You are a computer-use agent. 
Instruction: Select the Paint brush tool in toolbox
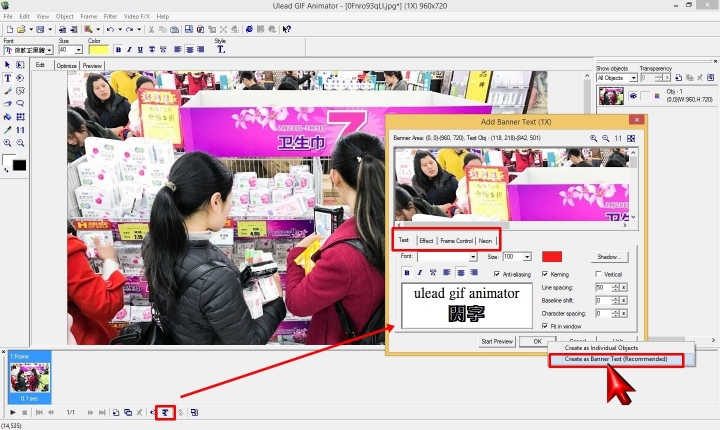point(7,91)
